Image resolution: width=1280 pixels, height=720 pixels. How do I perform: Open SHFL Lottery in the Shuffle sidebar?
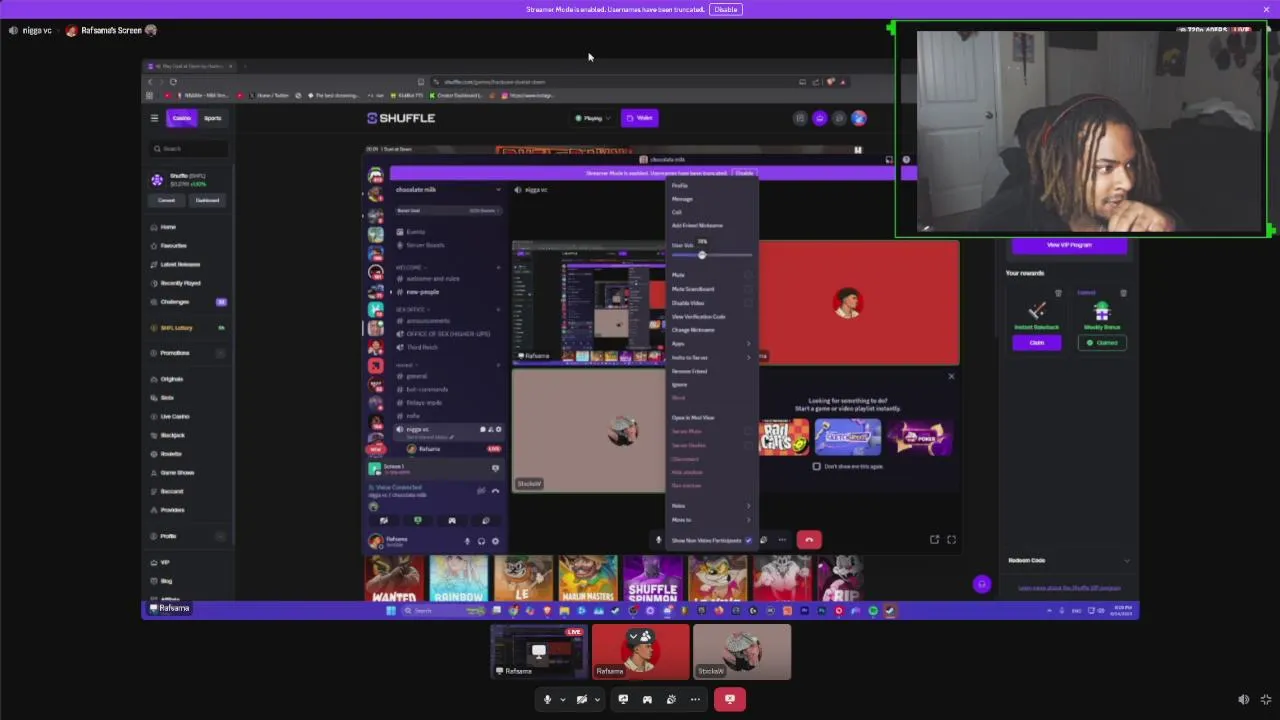click(x=188, y=328)
